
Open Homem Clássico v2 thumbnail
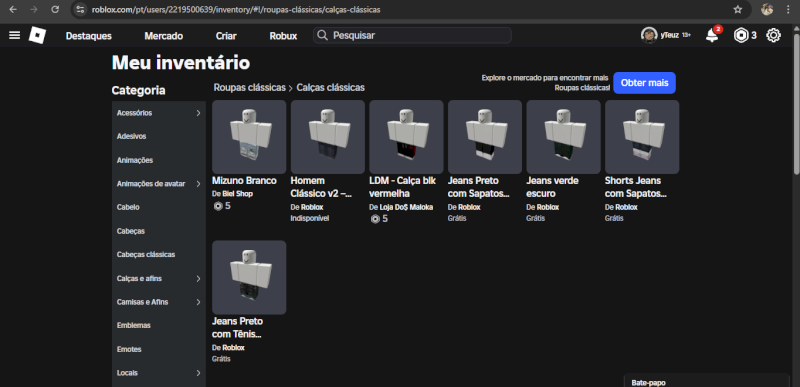point(328,137)
